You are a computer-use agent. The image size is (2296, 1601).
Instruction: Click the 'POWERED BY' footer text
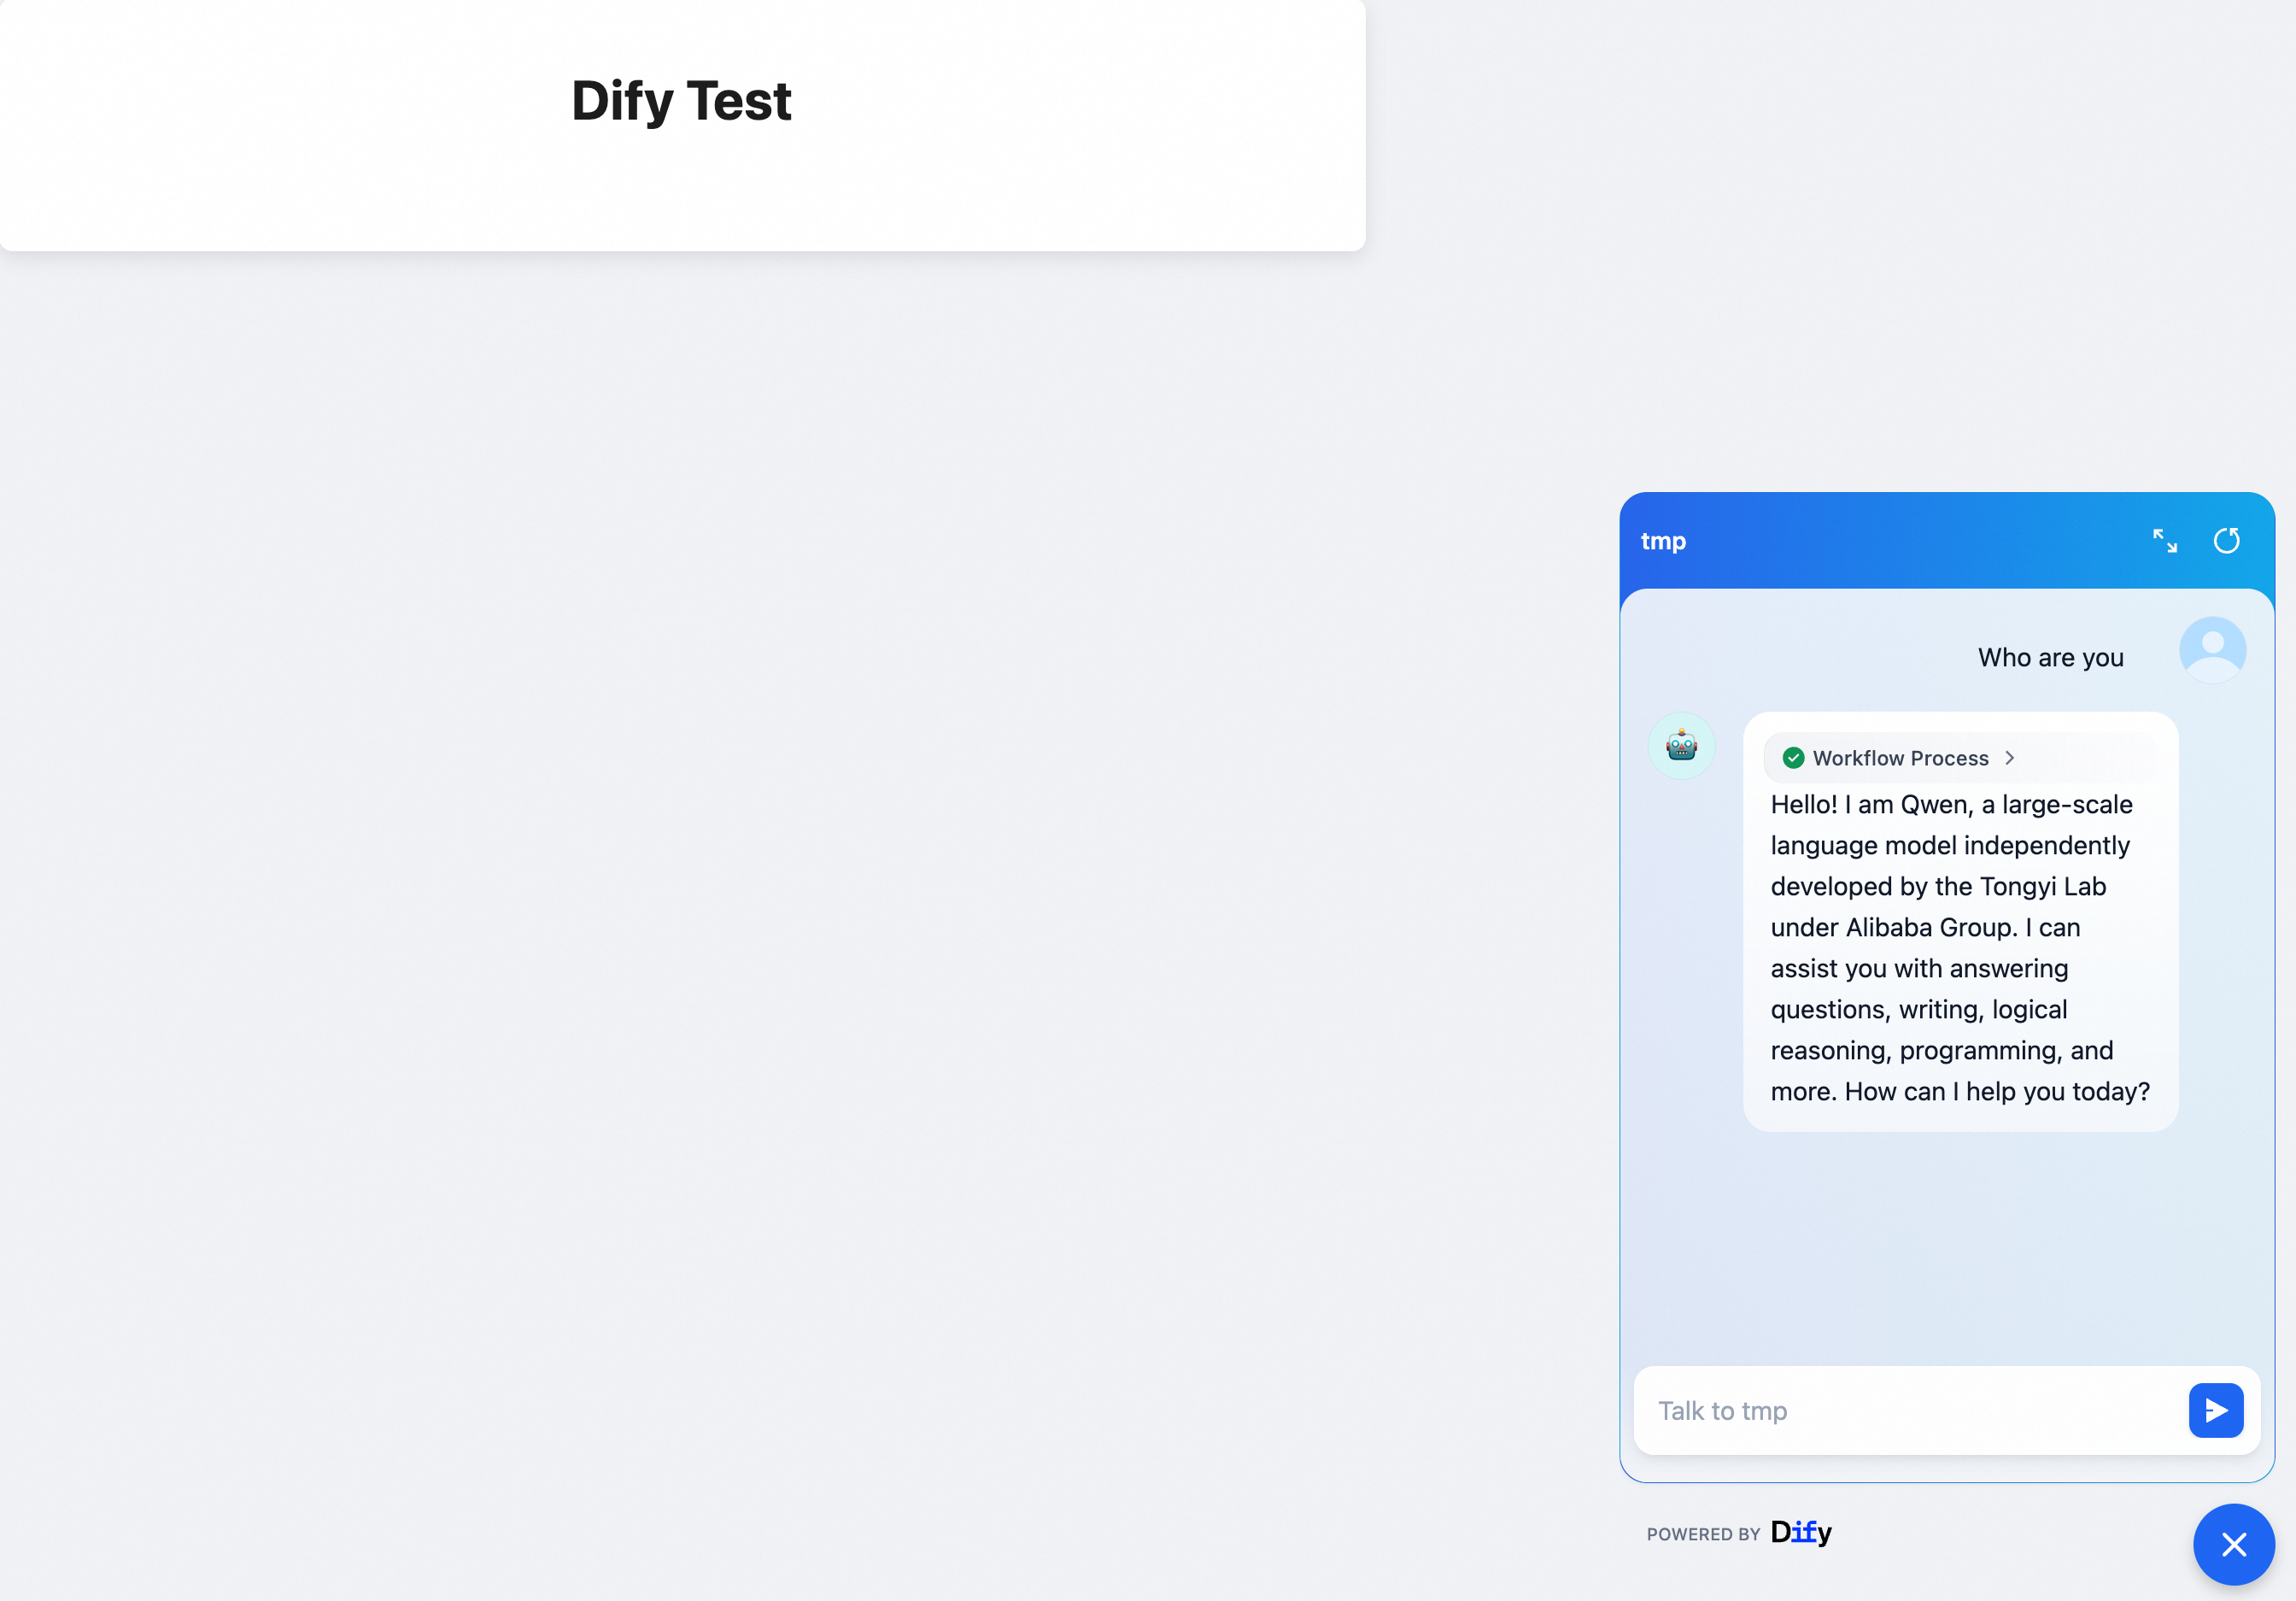(1703, 1534)
